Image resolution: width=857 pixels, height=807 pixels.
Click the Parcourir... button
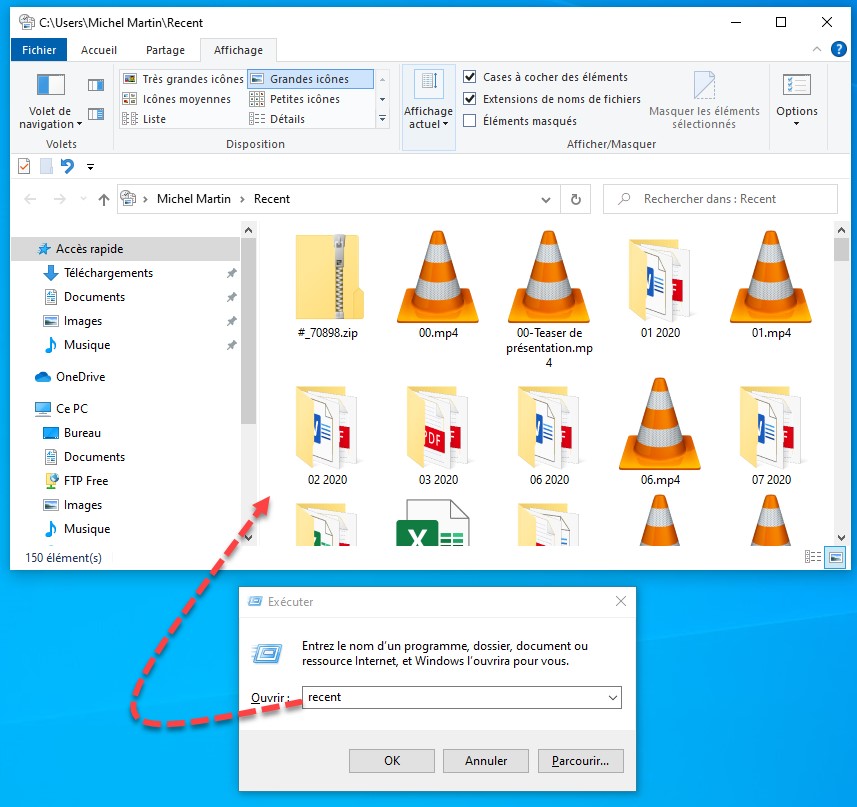[x=580, y=761]
